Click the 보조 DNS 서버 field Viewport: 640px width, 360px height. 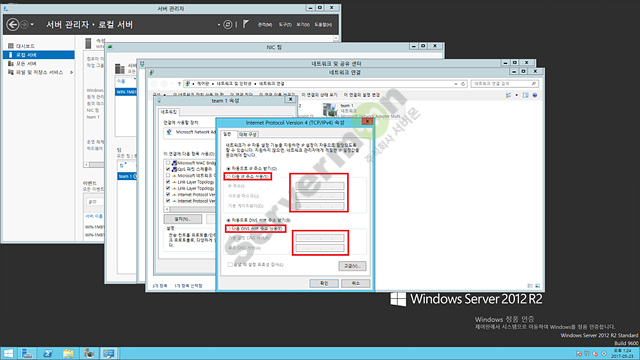pos(320,248)
